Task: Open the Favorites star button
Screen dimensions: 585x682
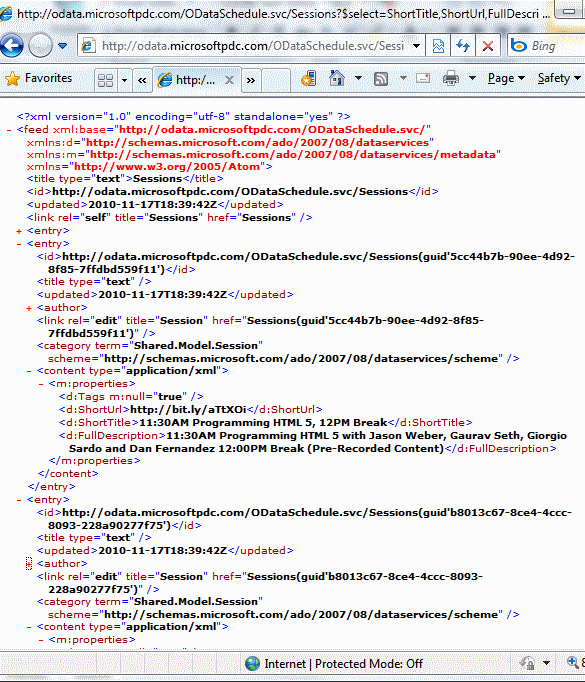Action: (38, 79)
